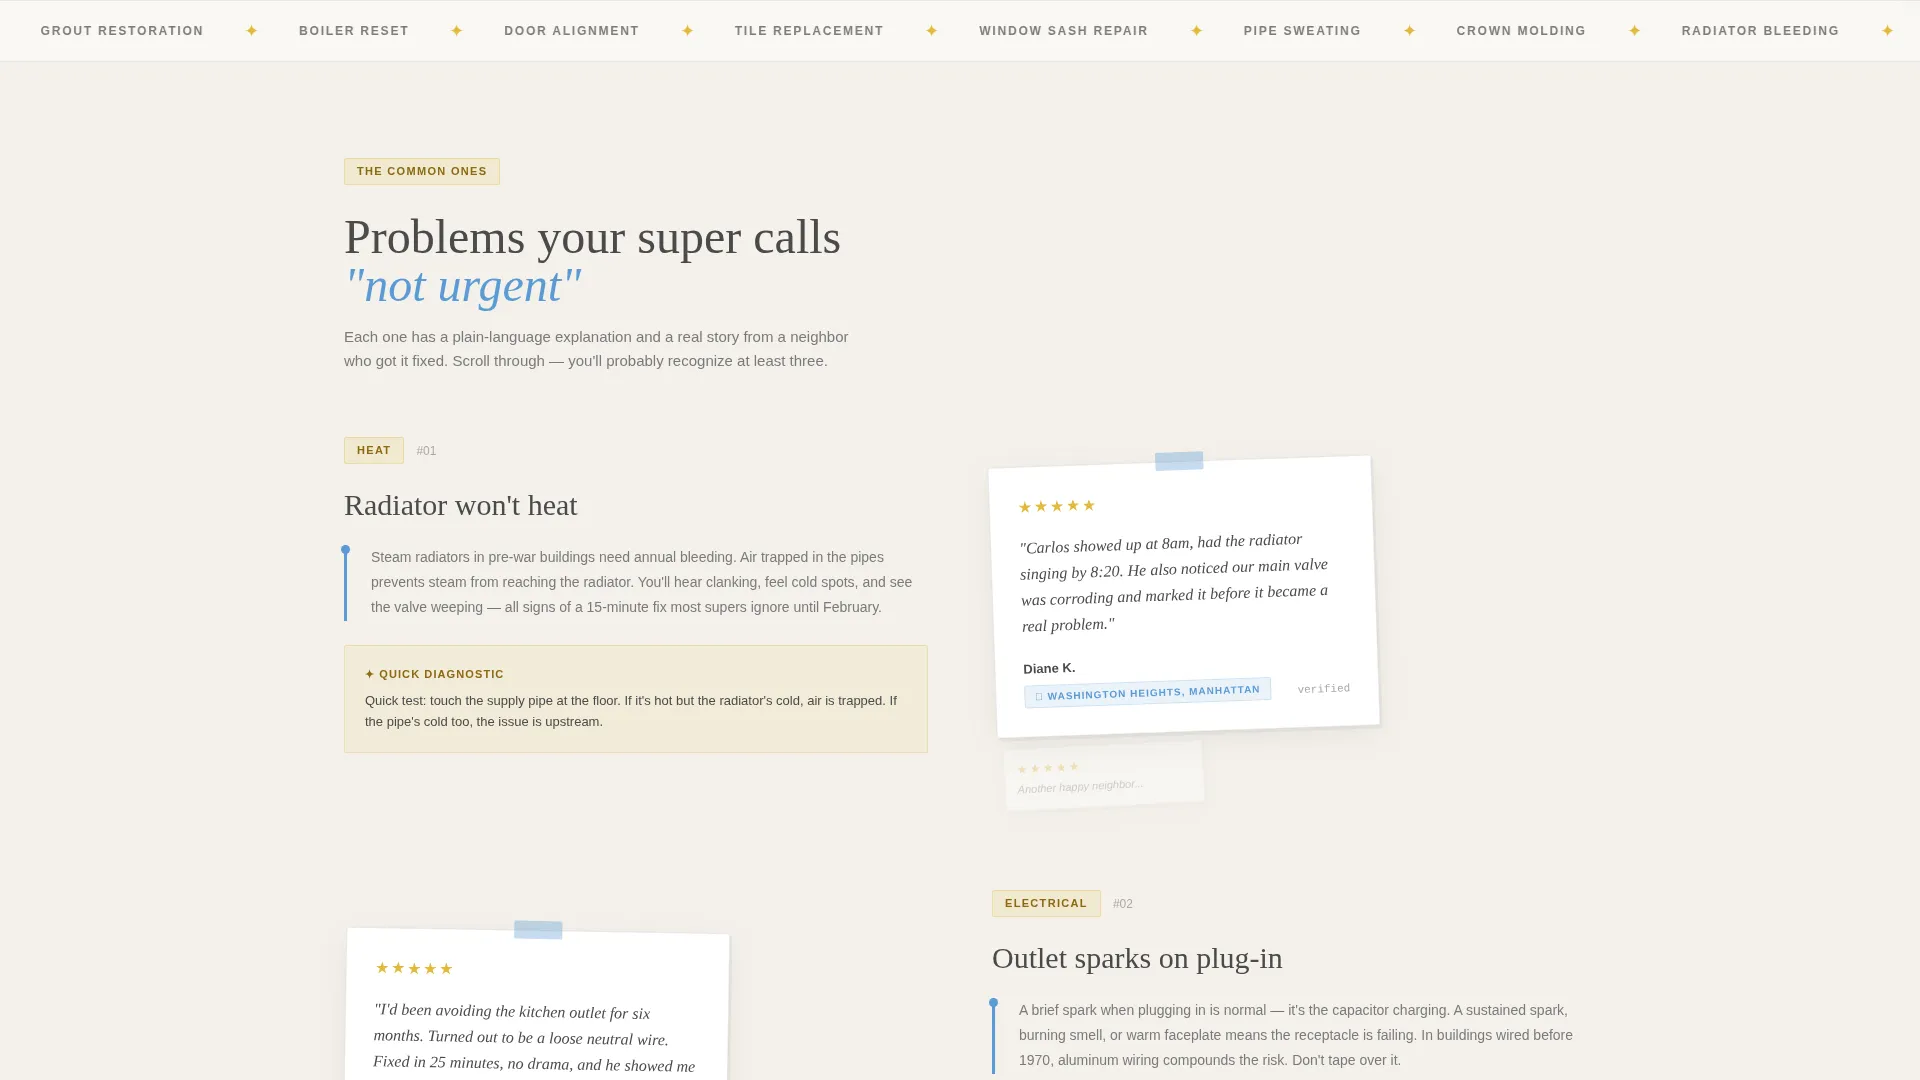This screenshot has width=1920, height=1080.
Task: Open the Door Alignment ticker item
Action: (571, 31)
